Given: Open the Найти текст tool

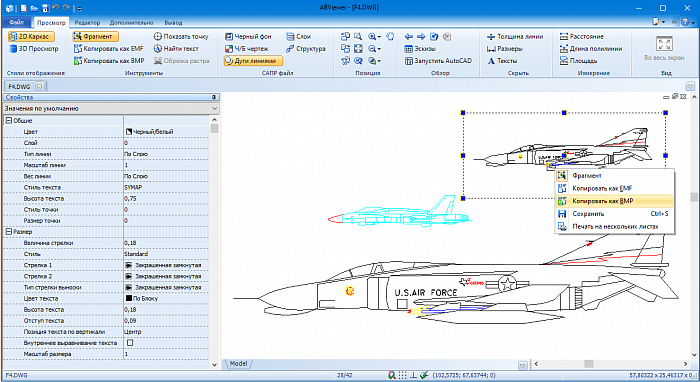Looking at the screenshot, I should [176, 49].
